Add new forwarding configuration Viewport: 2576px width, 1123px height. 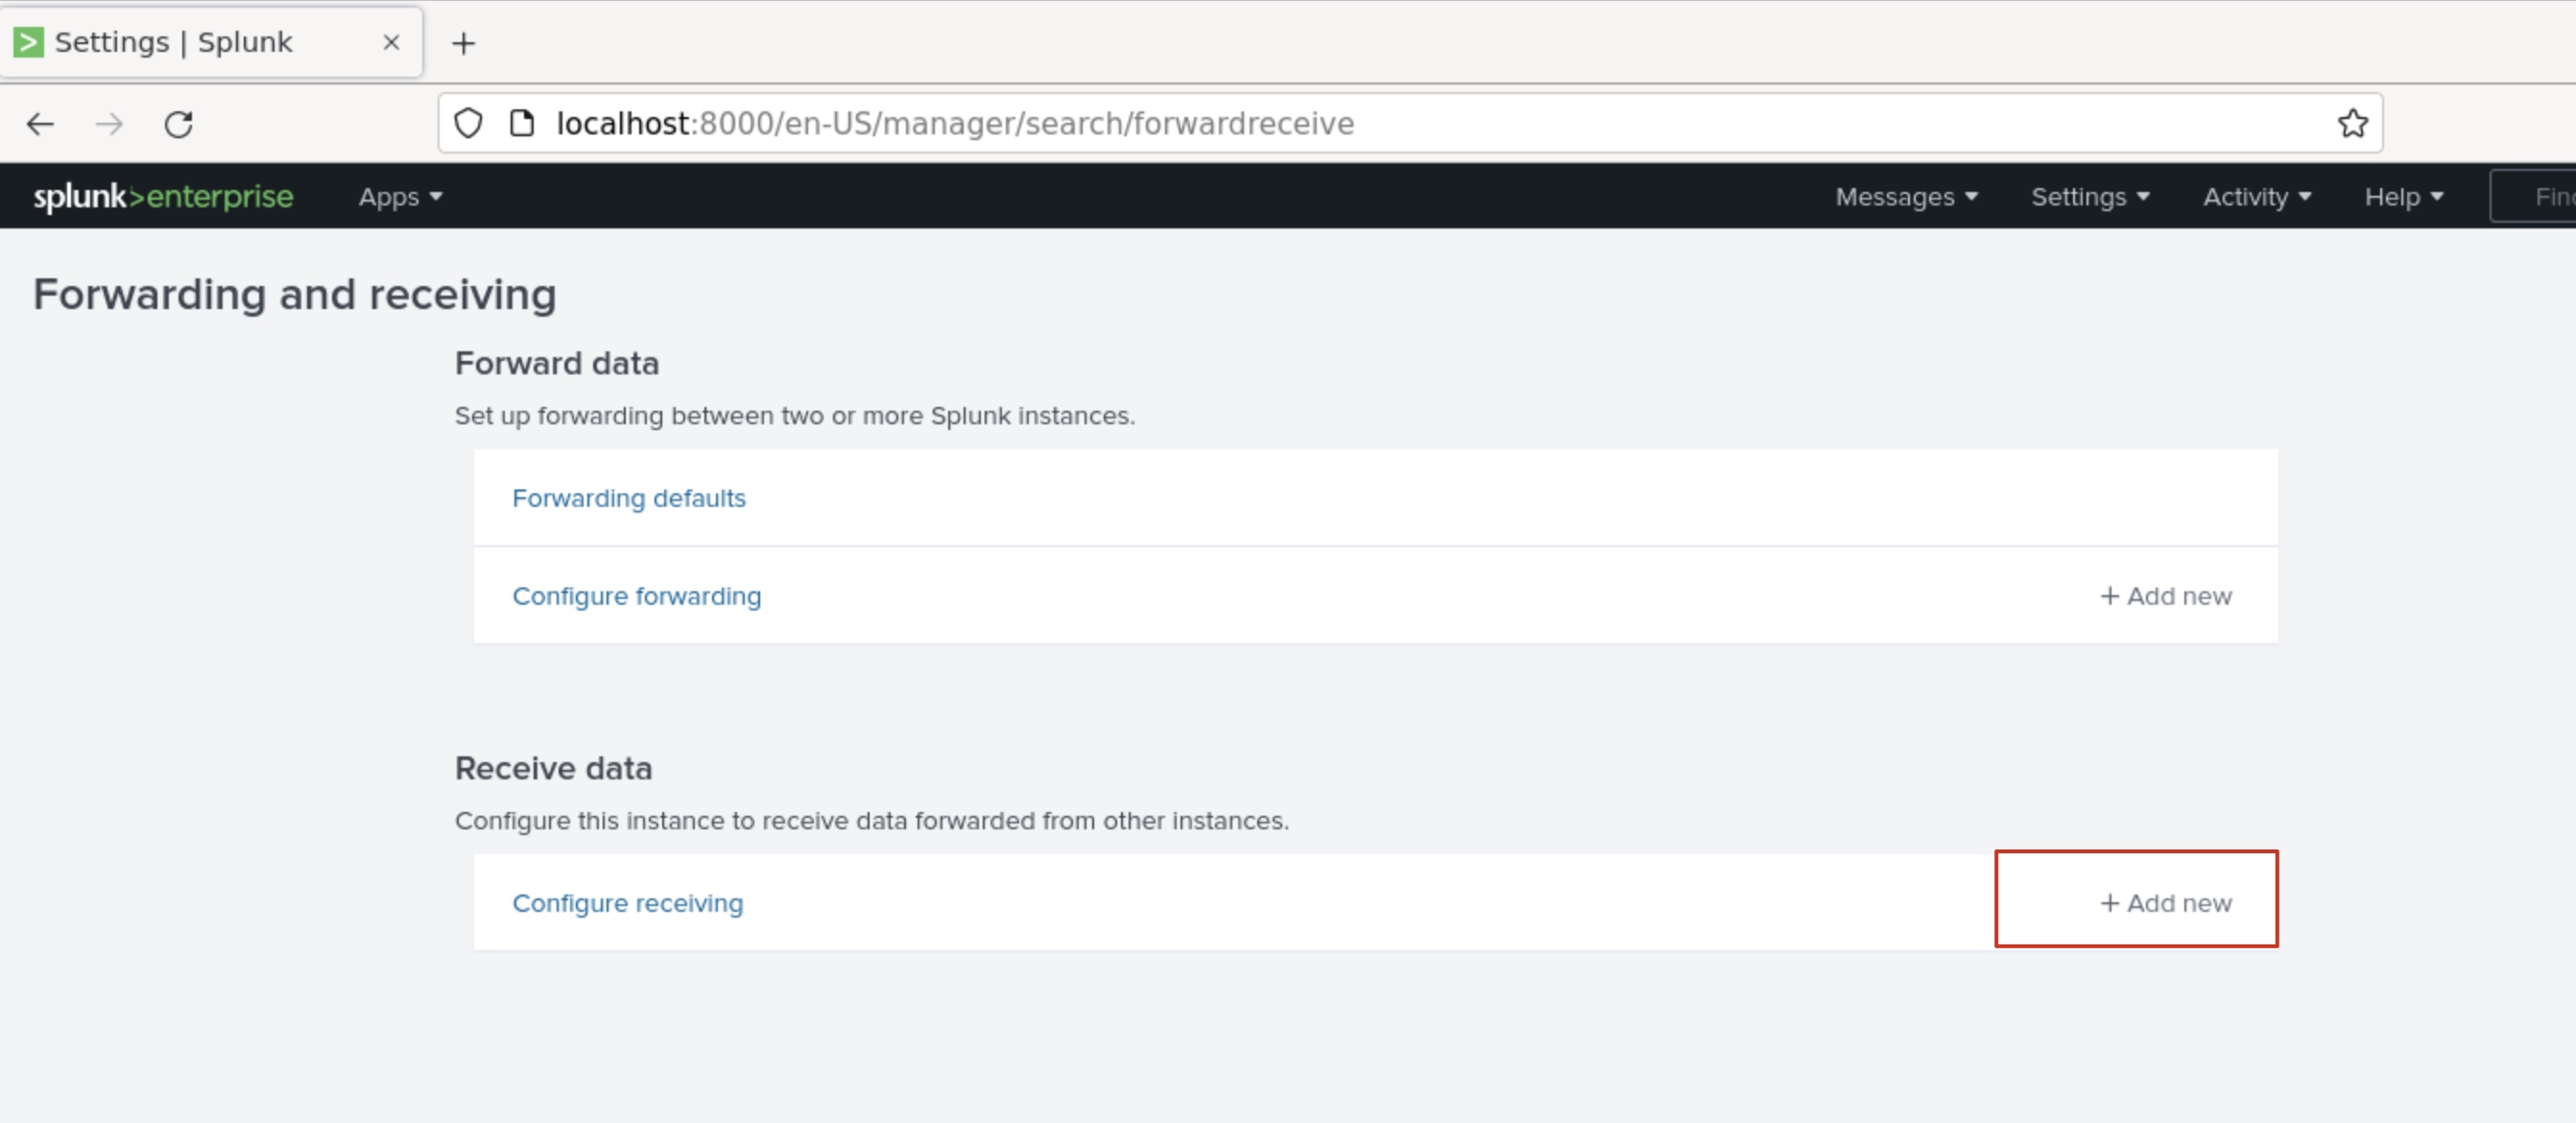[x=2166, y=596]
